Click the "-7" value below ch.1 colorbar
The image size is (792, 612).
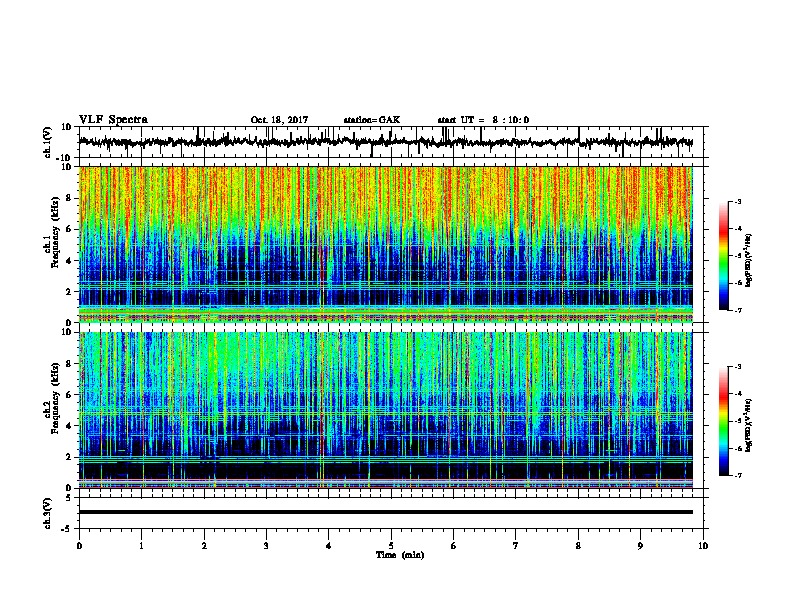[x=737, y=310]
